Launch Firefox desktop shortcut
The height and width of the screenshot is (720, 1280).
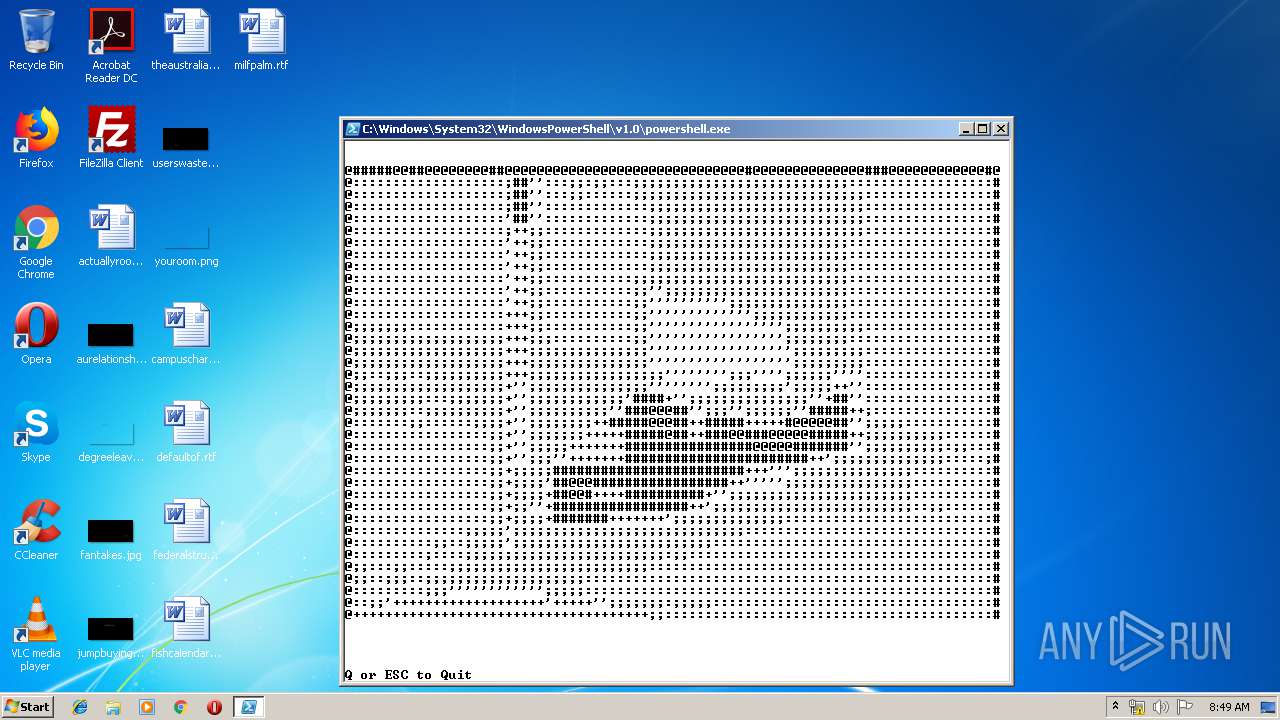point(36,138)
